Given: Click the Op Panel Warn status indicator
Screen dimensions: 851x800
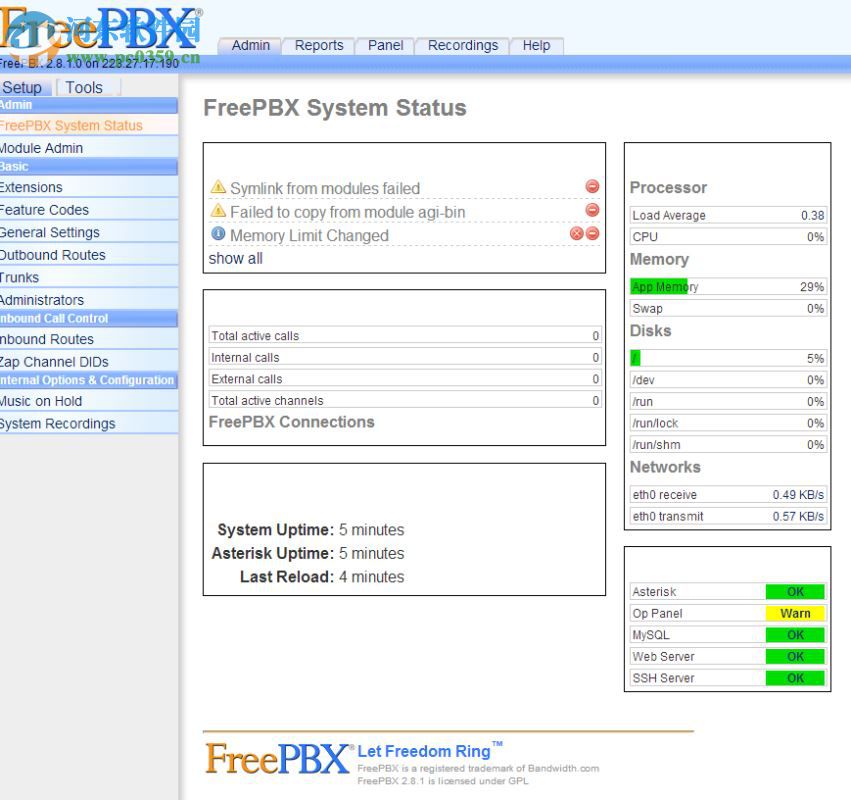Looking at the screenshot, I should click(x=795, y=613).
